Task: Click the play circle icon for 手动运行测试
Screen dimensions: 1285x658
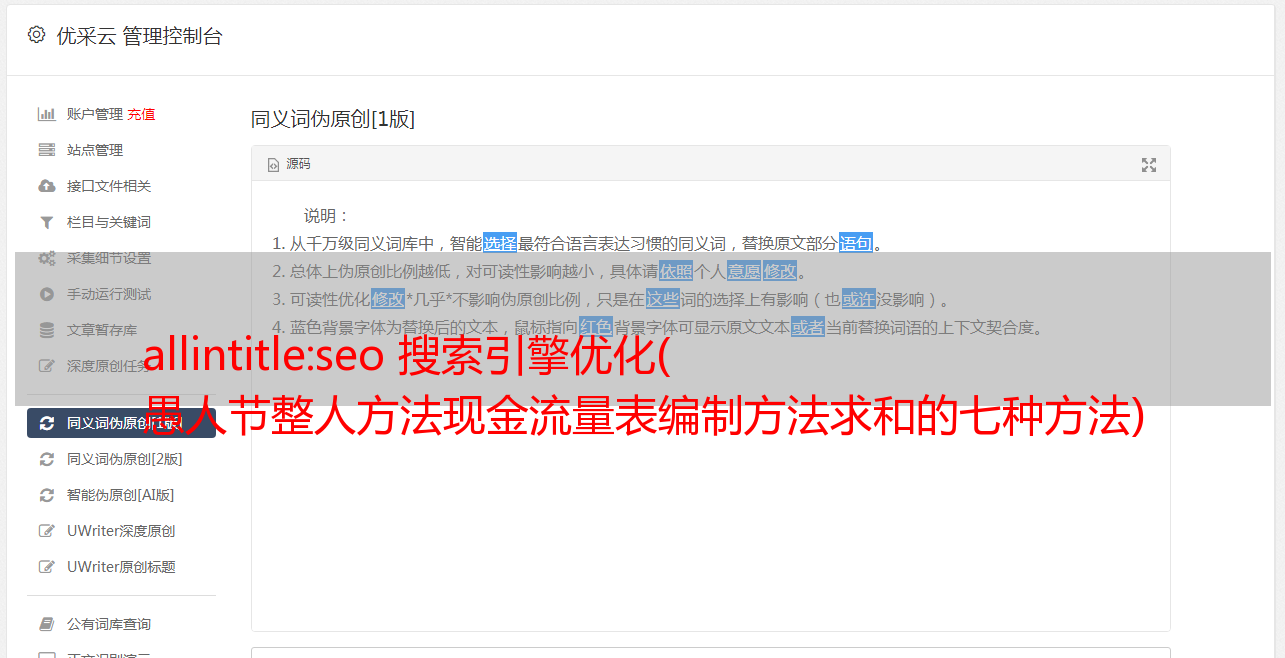Action: tap(46, 294)
